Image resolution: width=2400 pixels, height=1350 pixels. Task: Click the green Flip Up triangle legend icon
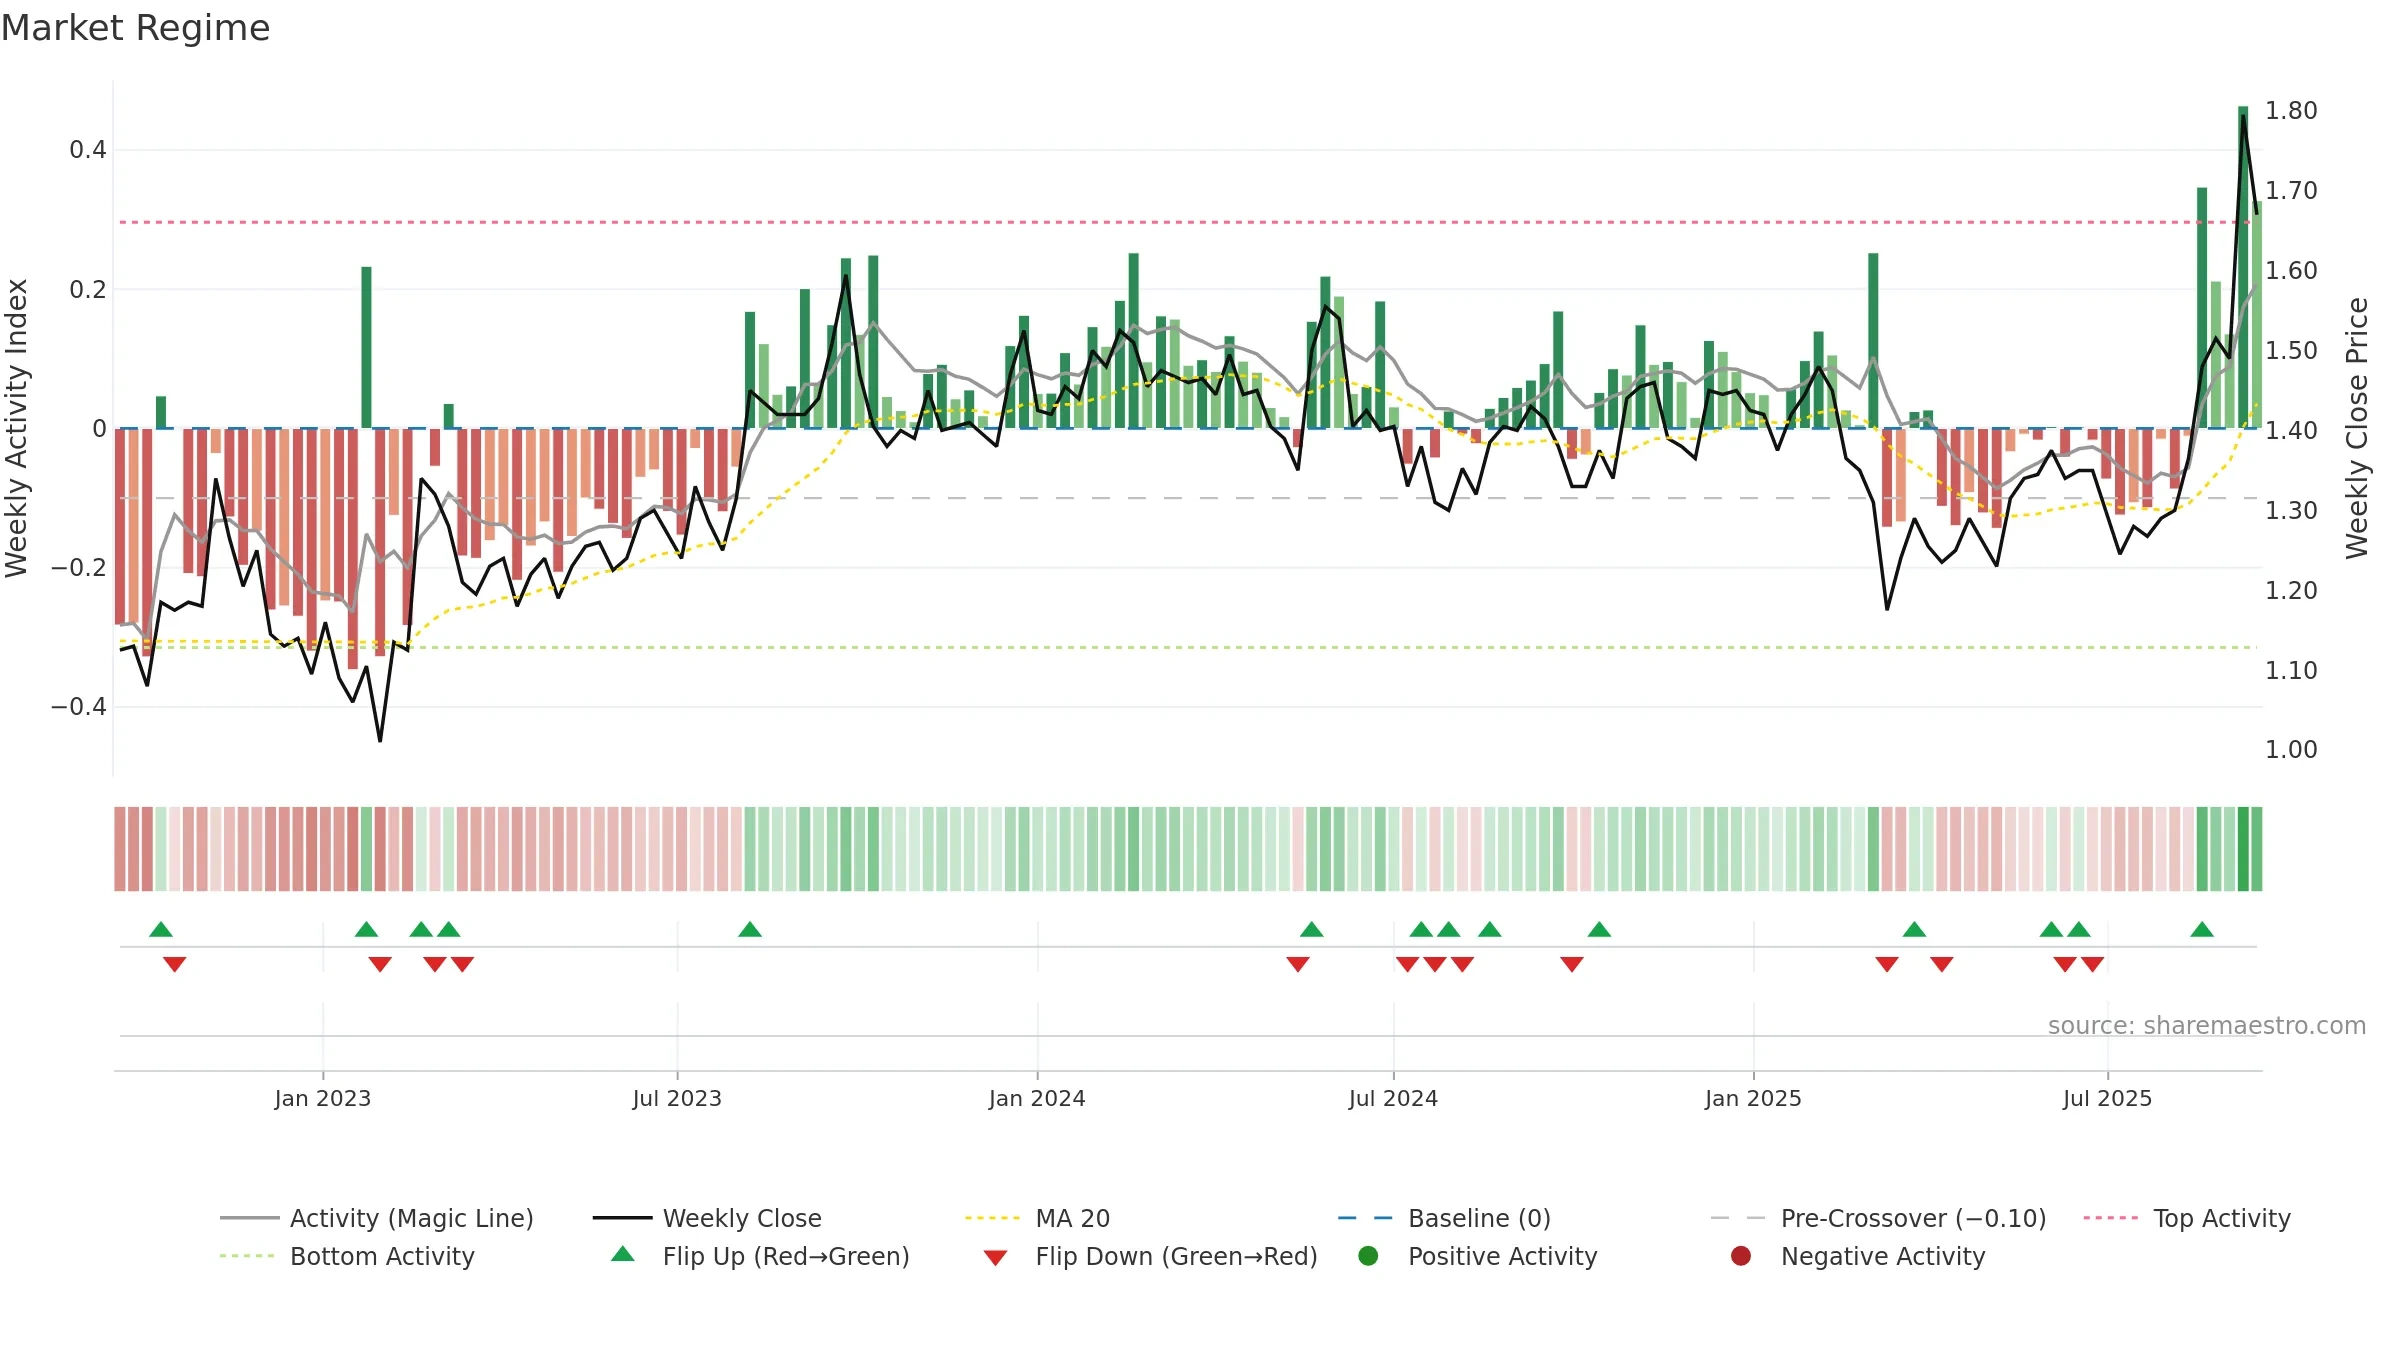click(x=623, y=1254)
